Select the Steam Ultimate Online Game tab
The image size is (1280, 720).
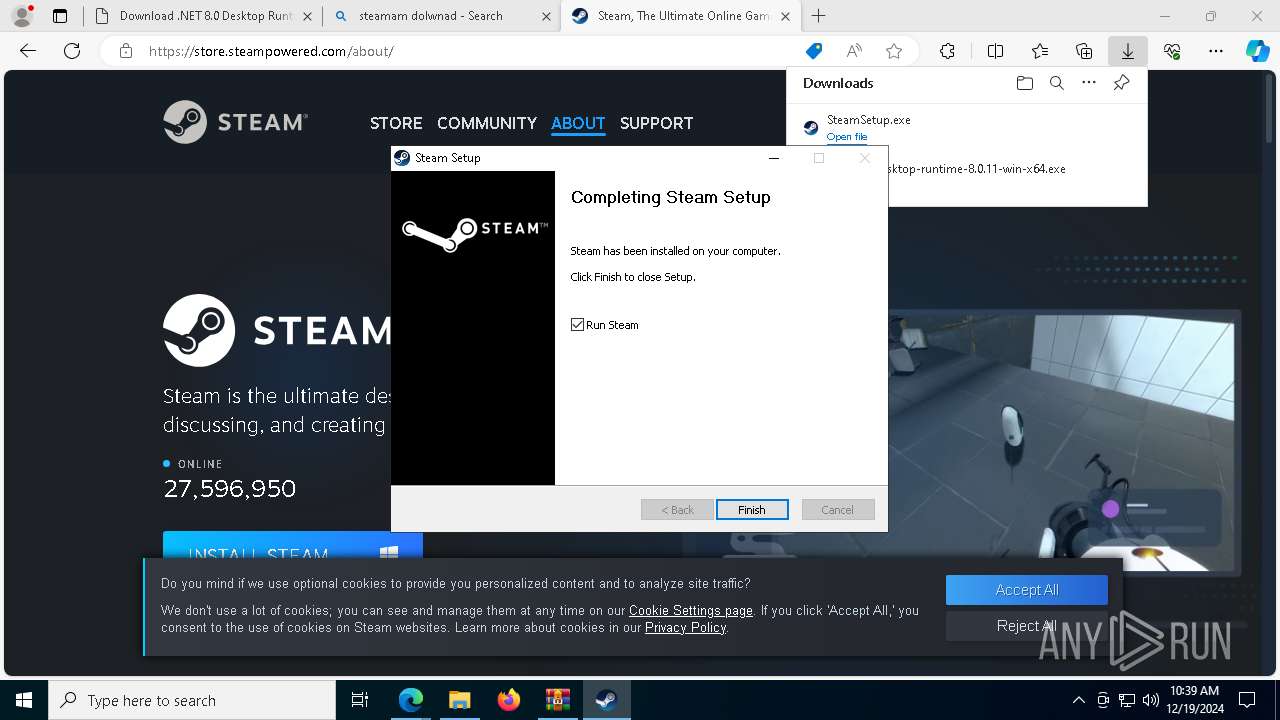click(680, 16)
